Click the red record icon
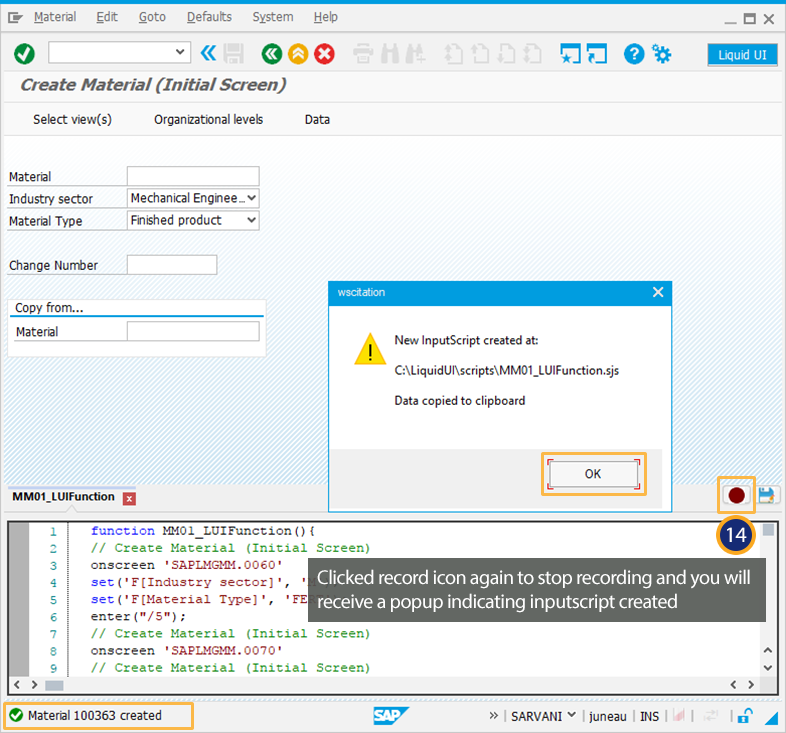Viewport: 786px width, 733px height. coord(736,495)
